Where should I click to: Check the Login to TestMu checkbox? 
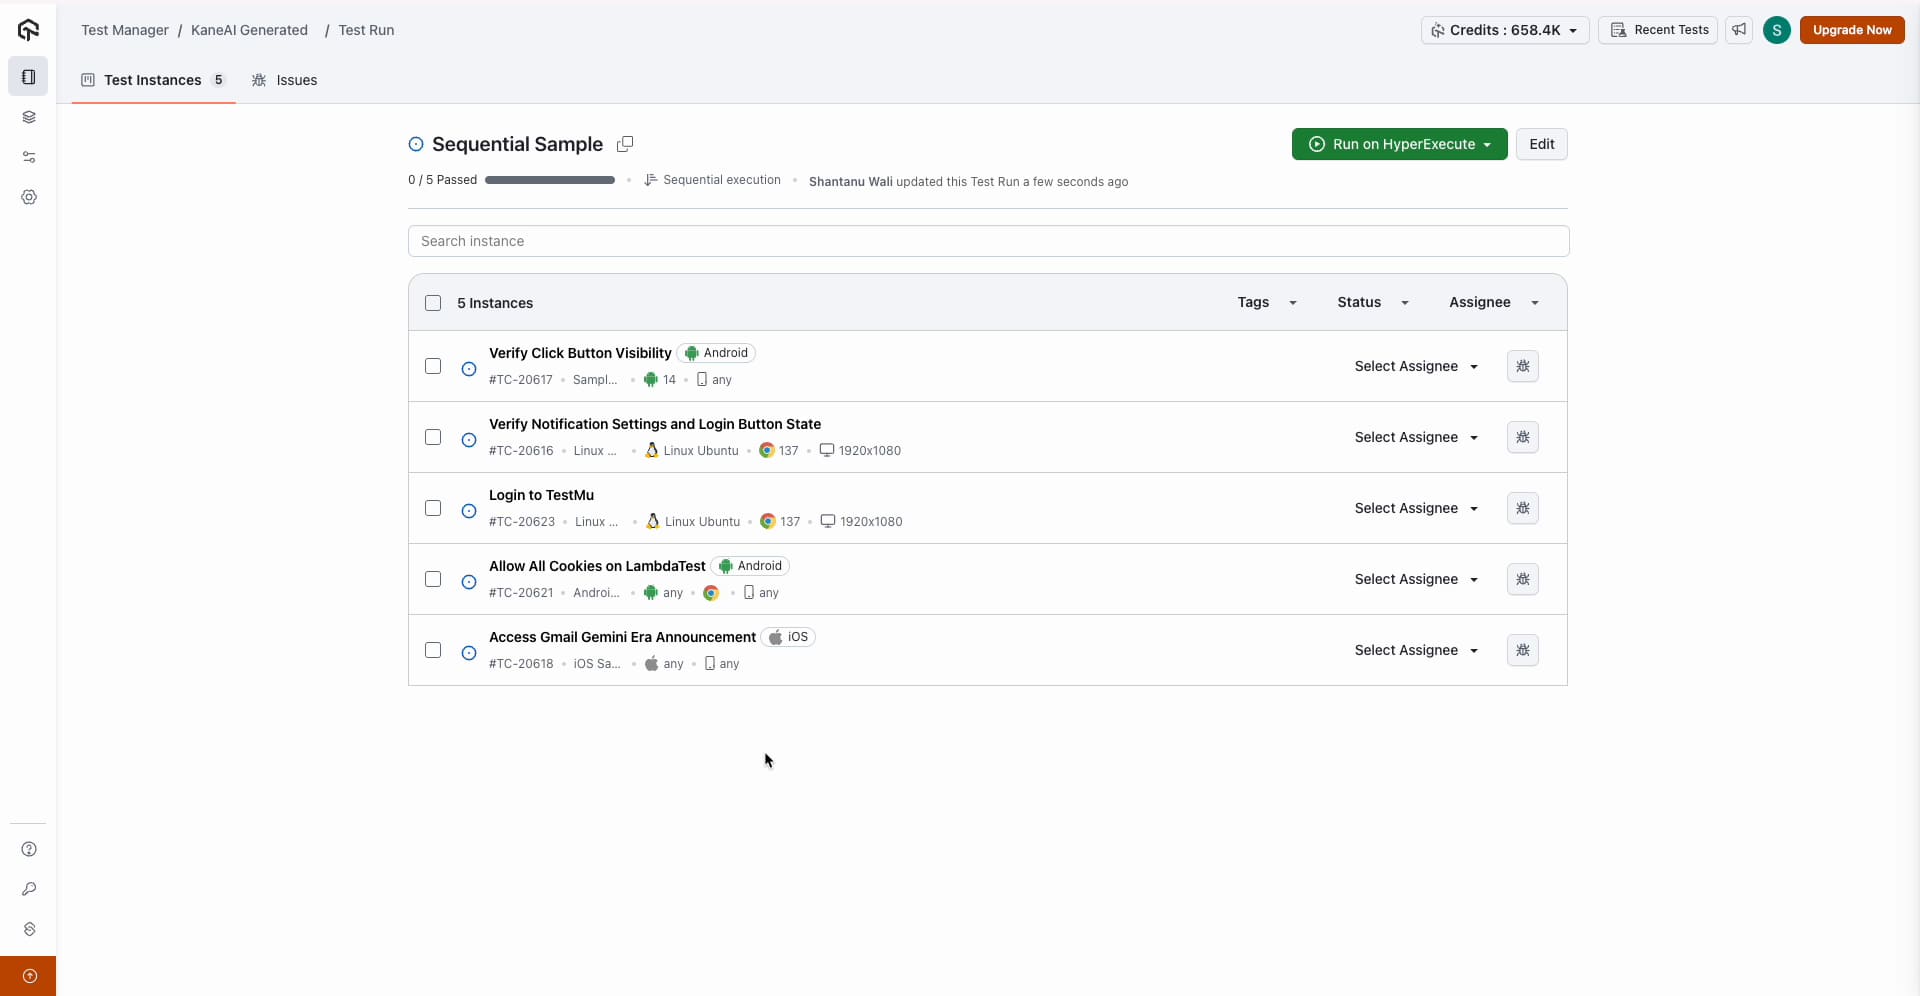433,508
